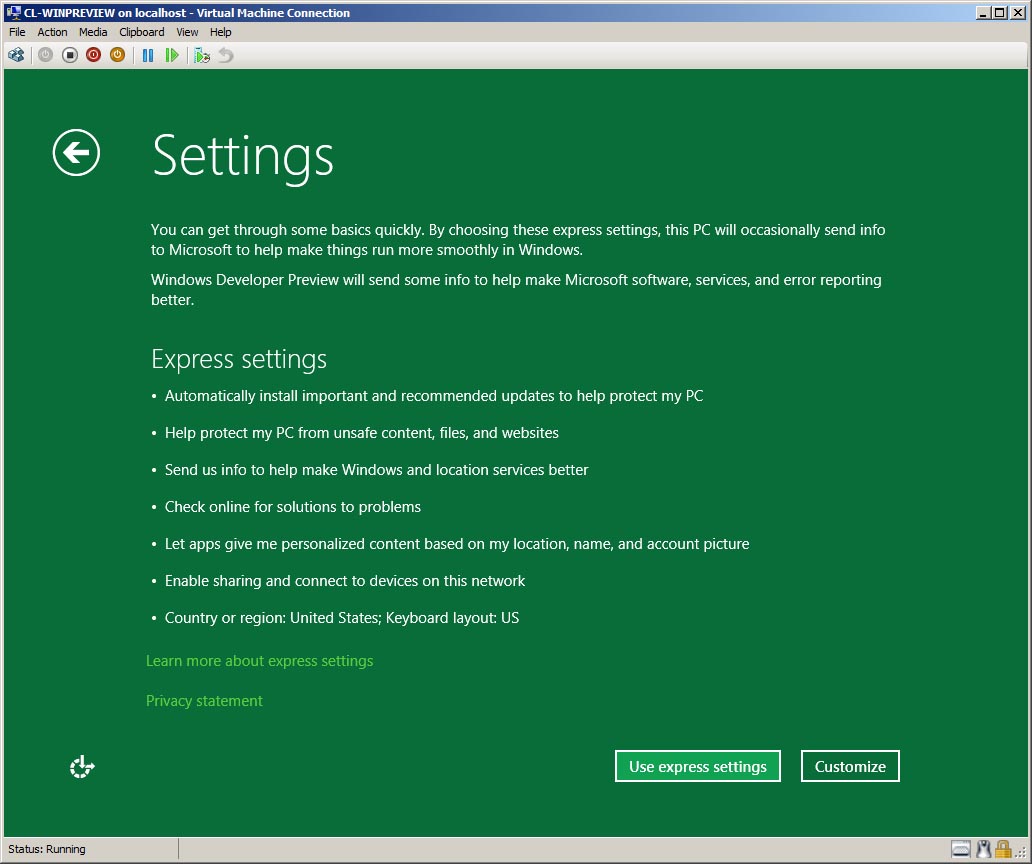Pause the virtual machine
This screenshot has width=1032, height=864.
pyautogui.click(x=148, y=55)
